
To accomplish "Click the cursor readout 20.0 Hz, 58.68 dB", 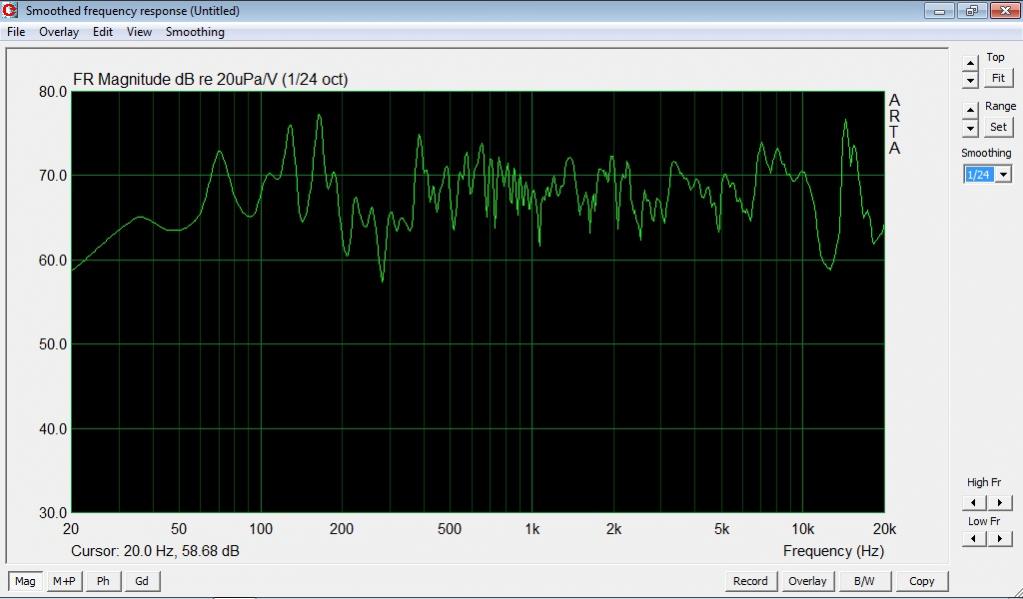I will point(155,551).
